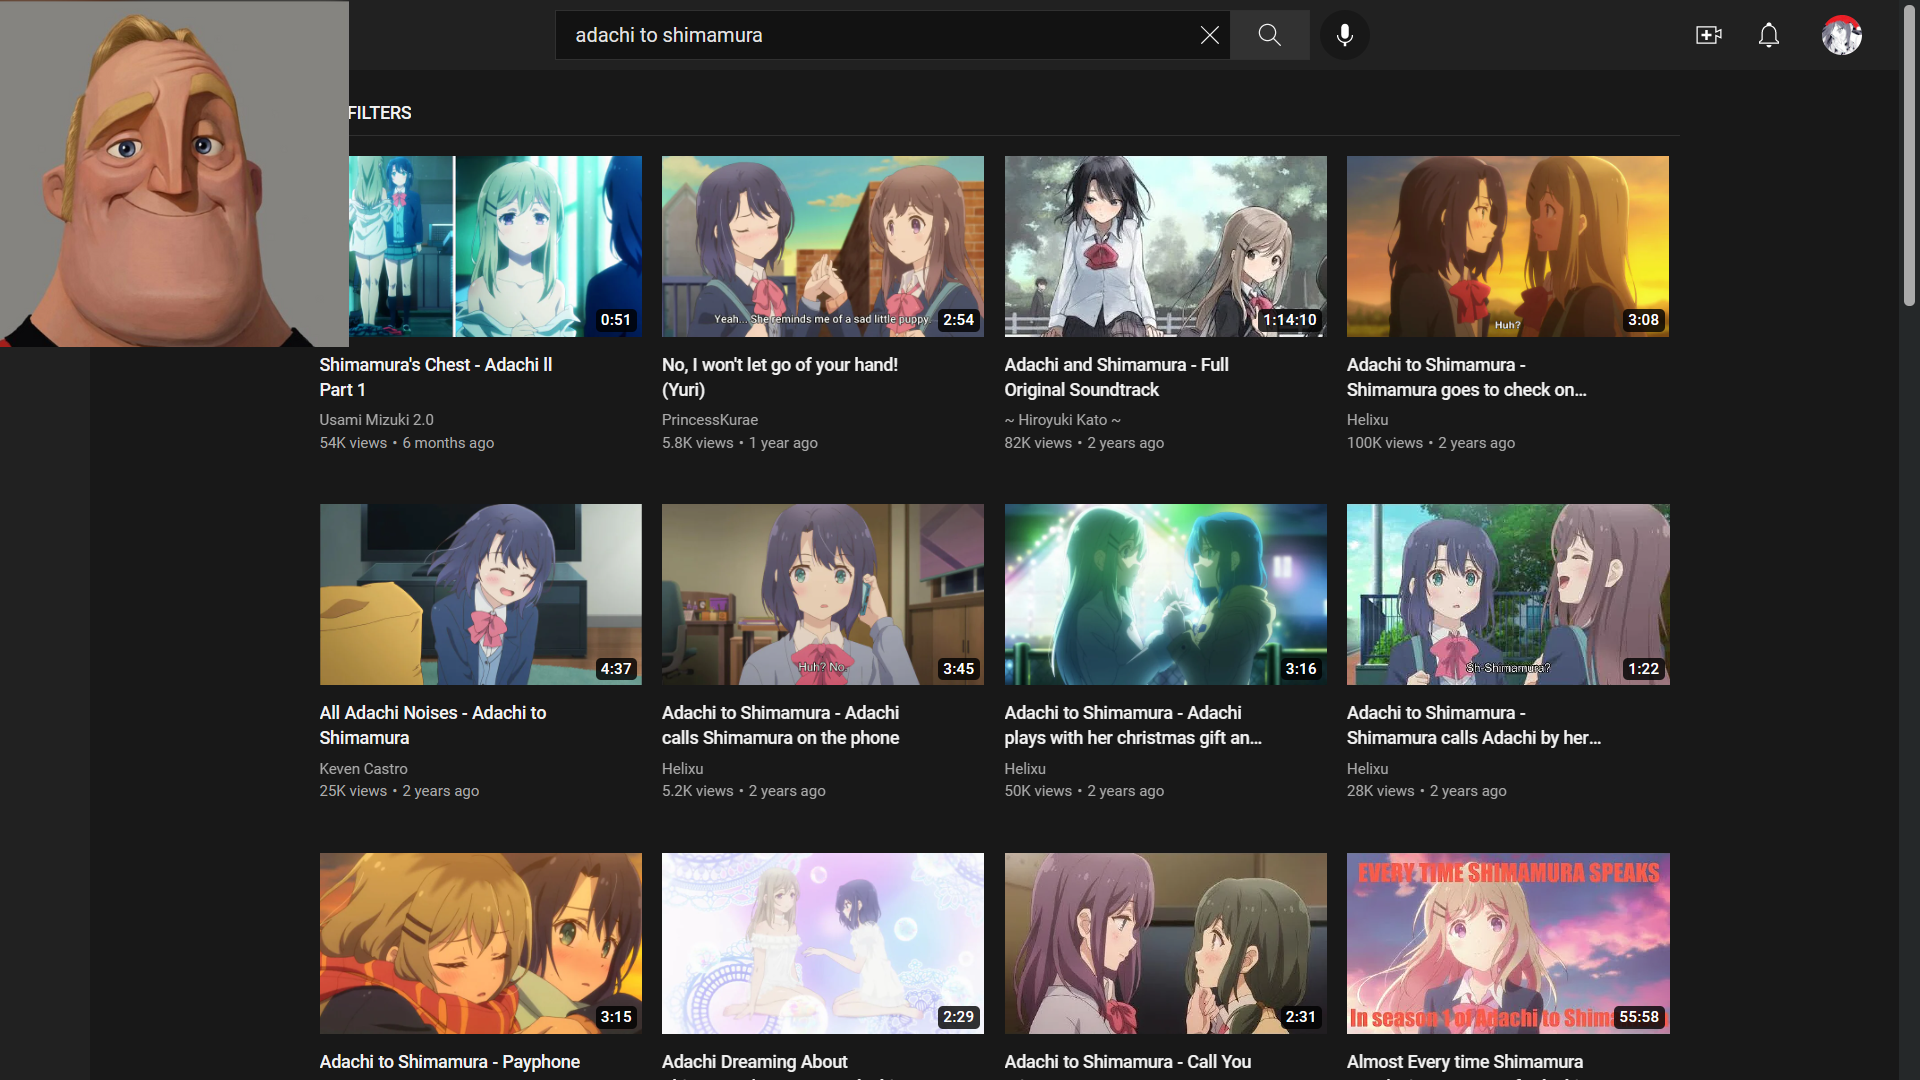Expand the FILTERS options
This screenshot has height=1080, width=1920.
tap(379, 113)
